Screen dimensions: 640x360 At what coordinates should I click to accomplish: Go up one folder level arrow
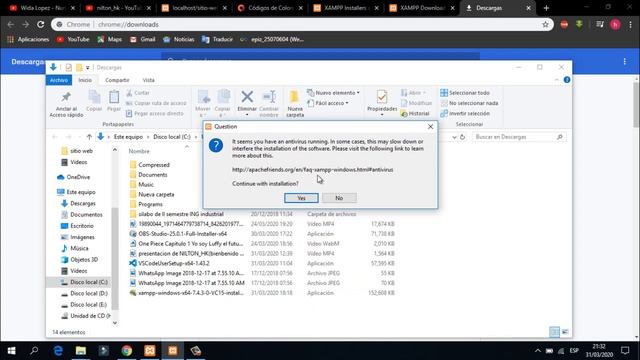coord(89,137)
